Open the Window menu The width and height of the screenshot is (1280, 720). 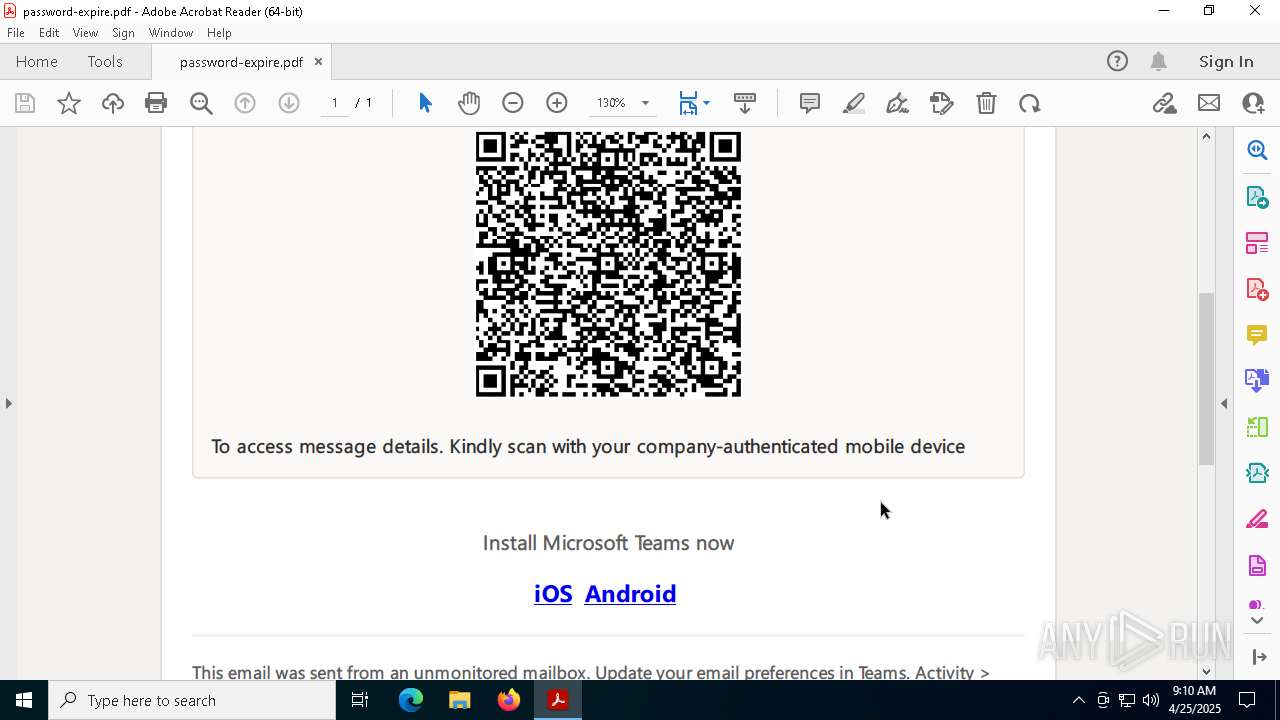click(x=171, y=33)
